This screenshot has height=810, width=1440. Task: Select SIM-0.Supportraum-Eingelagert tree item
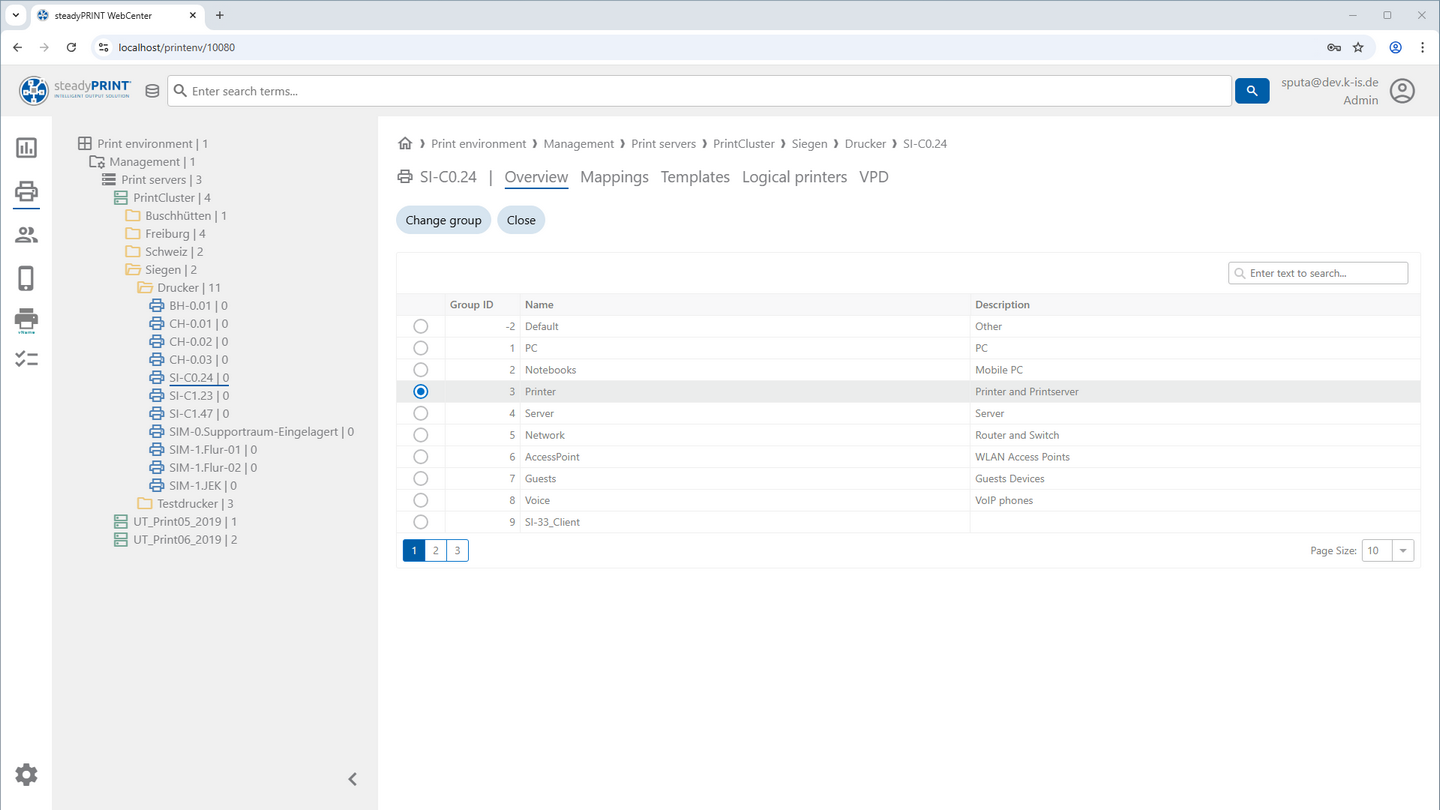tap(261, 432)
